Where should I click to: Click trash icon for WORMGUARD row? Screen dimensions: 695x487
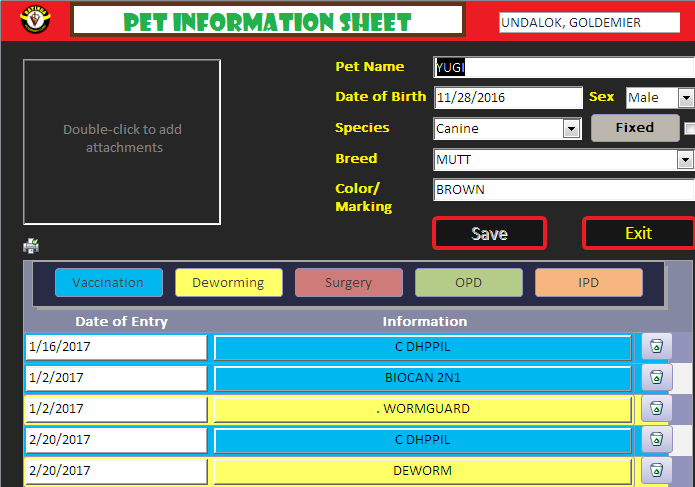pyautogui.click(x=656, y=409)
